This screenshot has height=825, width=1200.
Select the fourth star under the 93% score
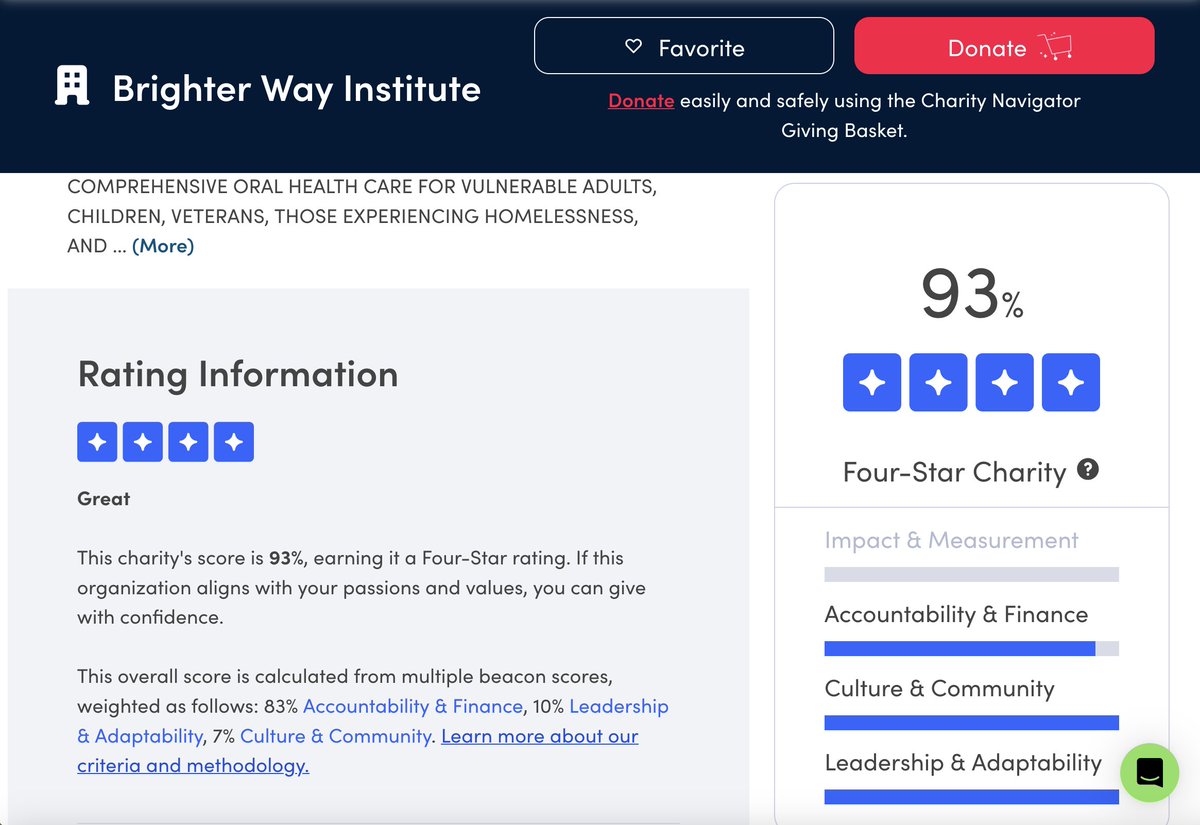(x=1070, y=382)
